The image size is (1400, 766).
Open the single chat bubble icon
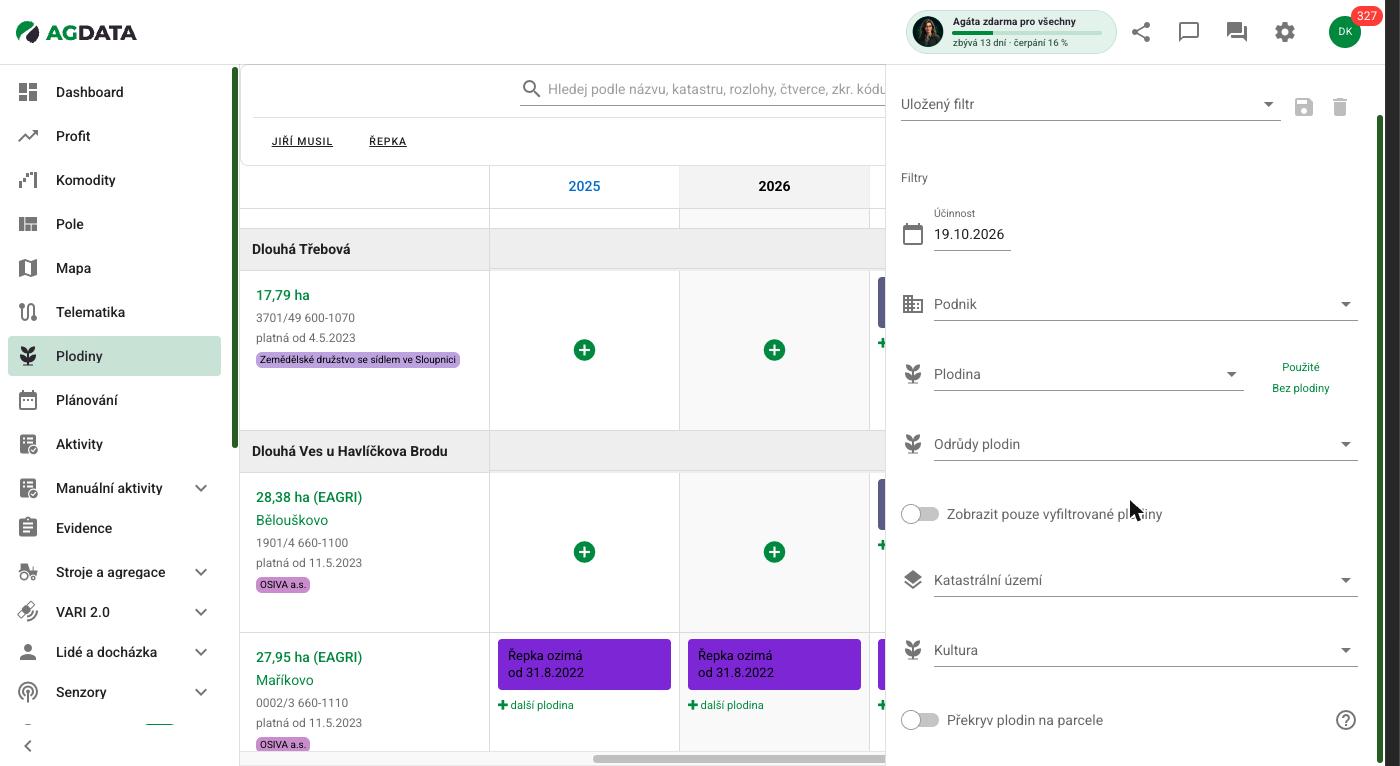[1189, 32]
